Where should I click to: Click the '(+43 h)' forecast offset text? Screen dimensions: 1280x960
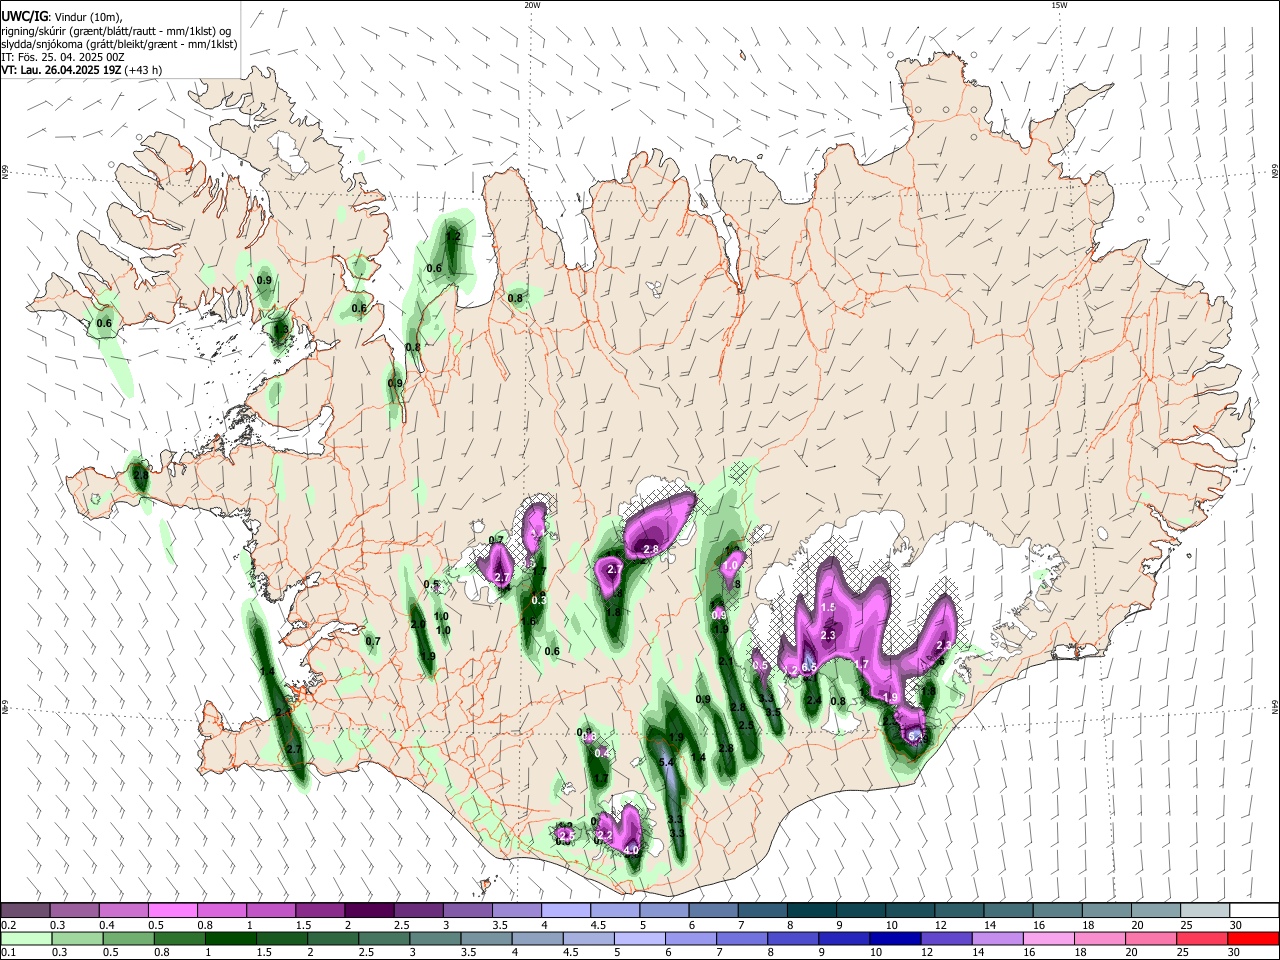[x=144, y=70]
